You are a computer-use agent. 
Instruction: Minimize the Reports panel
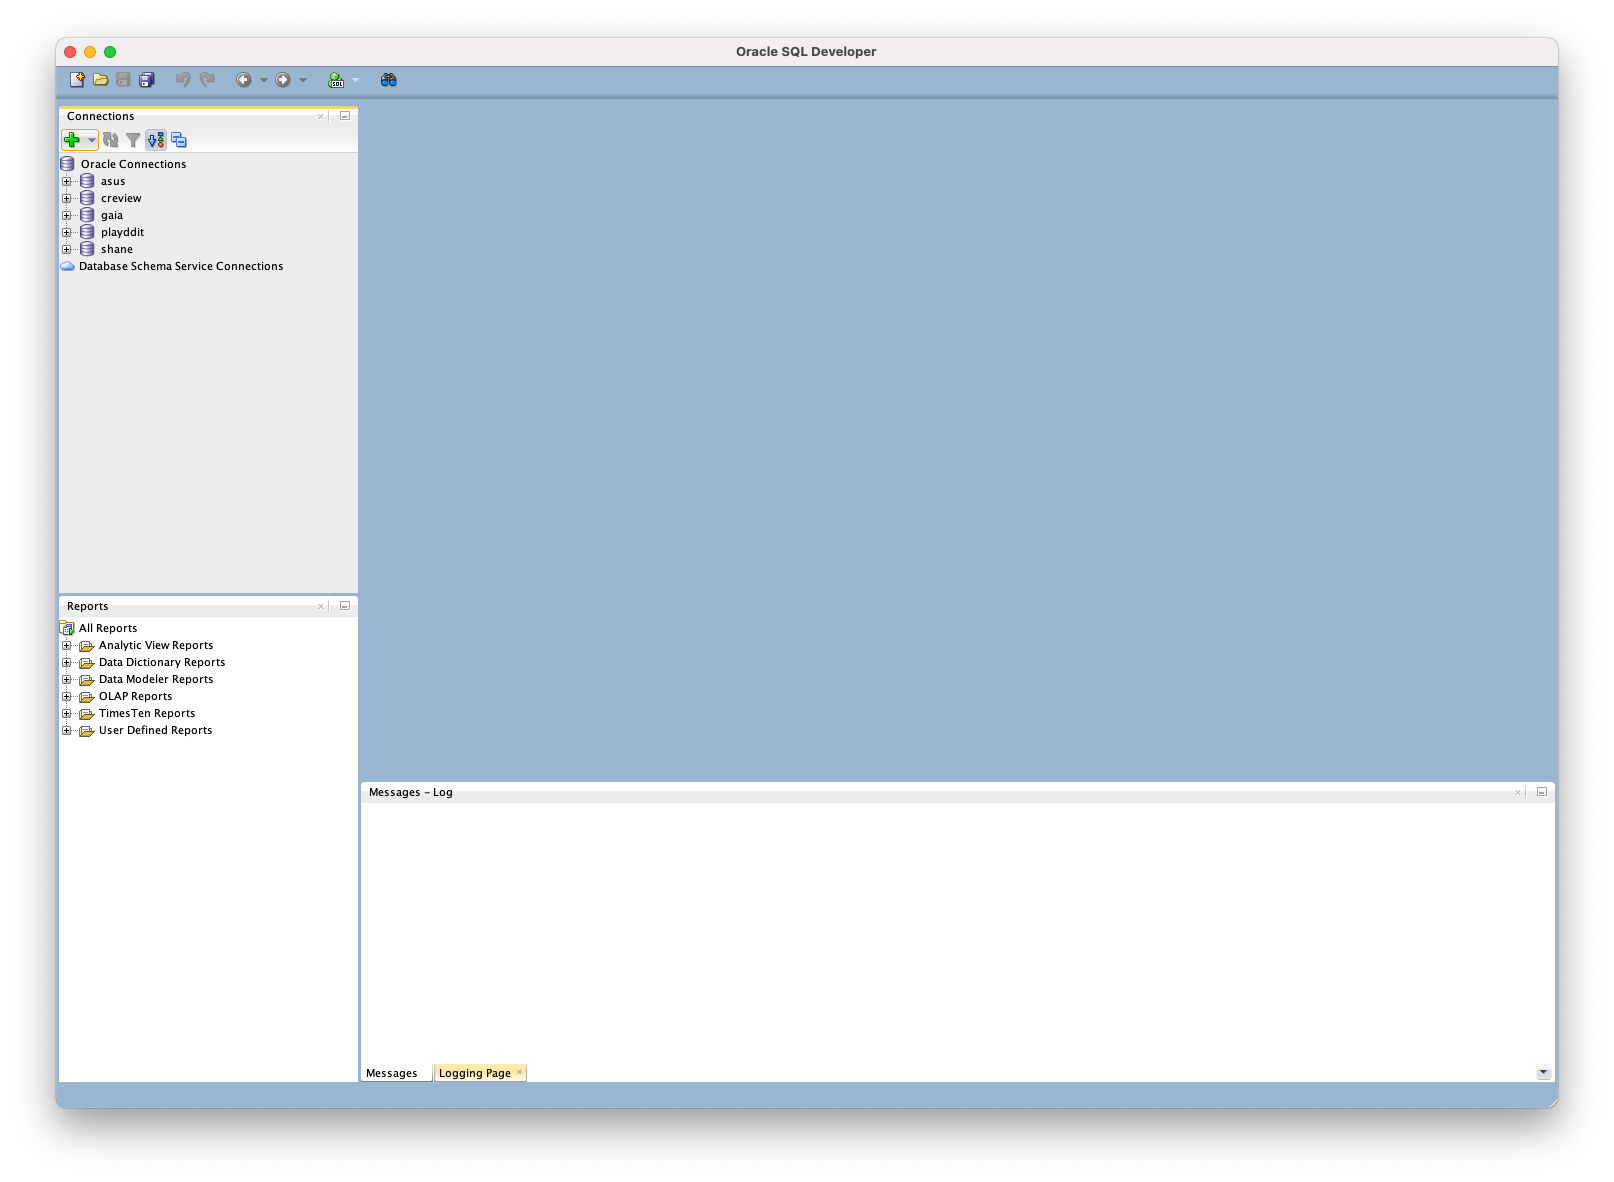click(345, 606)
